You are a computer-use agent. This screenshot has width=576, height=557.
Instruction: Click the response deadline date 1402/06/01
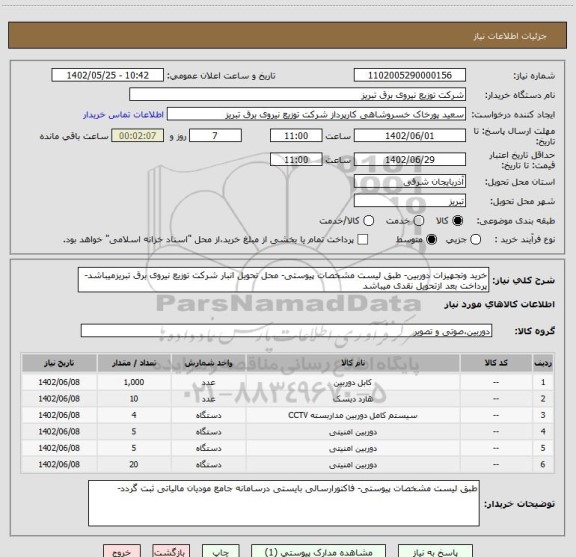click(x=410, y=136)
